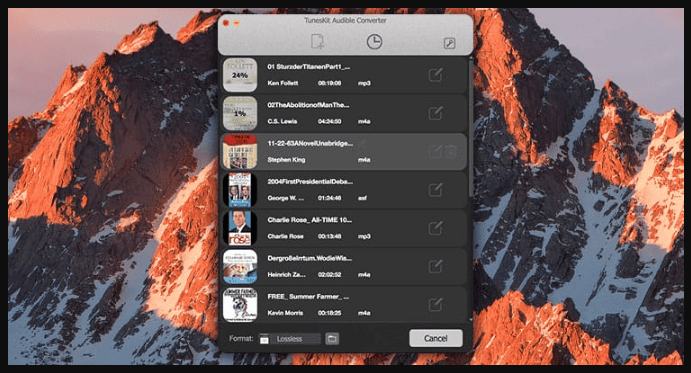Close the TunesKit window with red button
Viewport: 691px width, 373px height.
click(x=226, y=23)
